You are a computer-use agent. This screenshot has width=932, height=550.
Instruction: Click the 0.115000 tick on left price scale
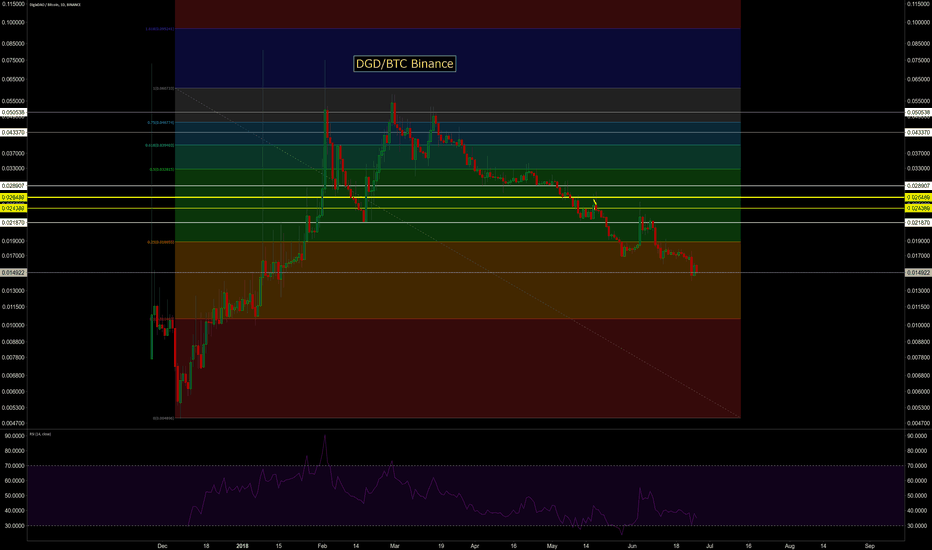[13, 4]
